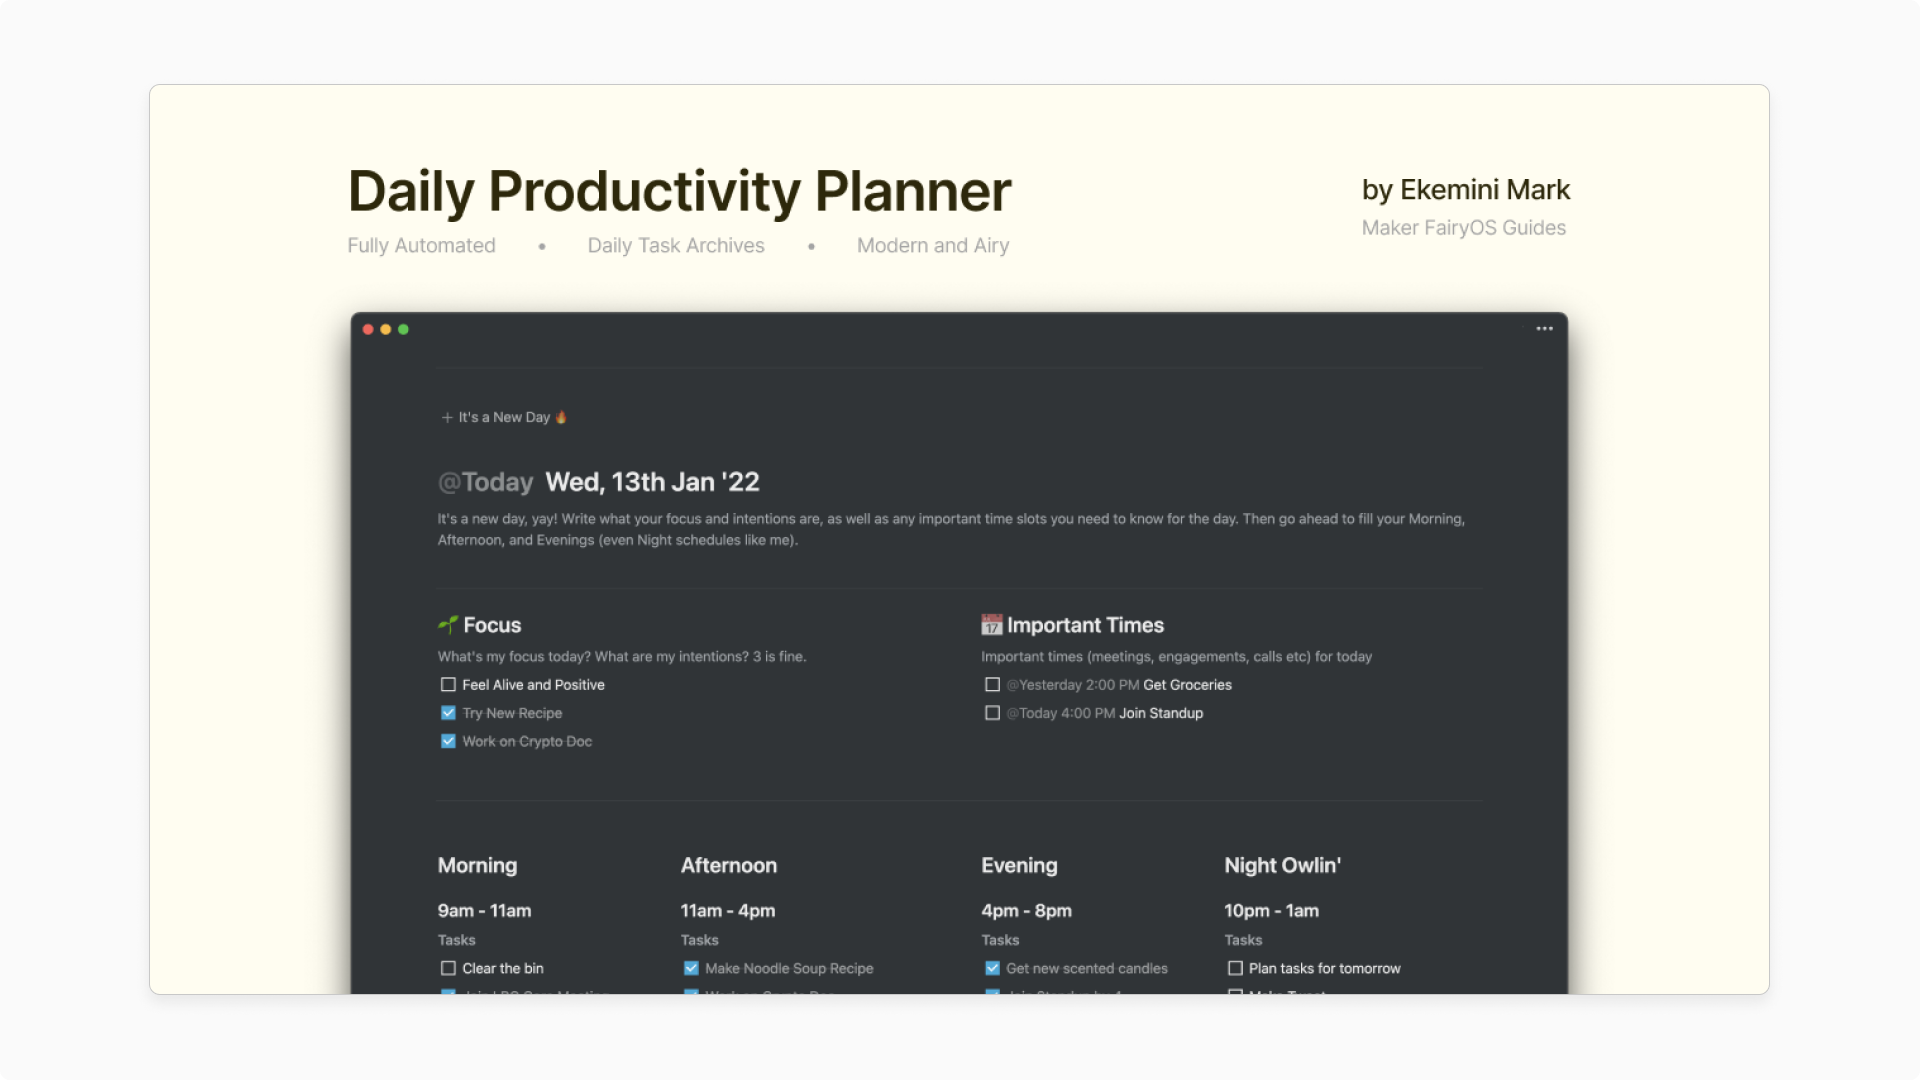The width and height of the screenshot is (1920, 1080).
Task: Click the calendar emoji beside Important Times
Action: click(x=991, y=624)
